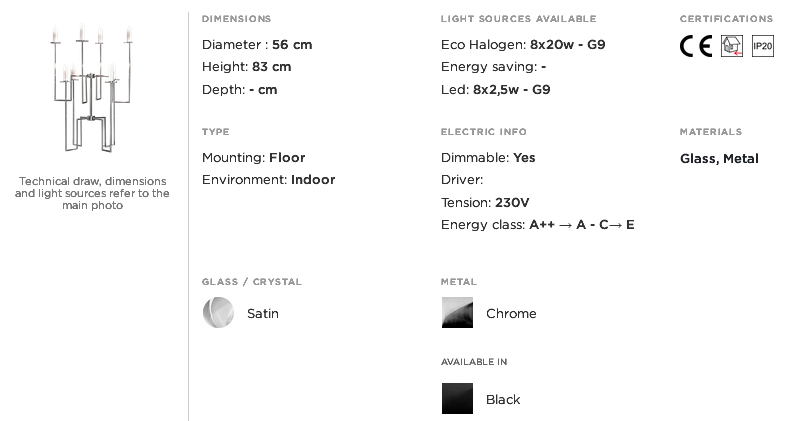Select the Chrome metal finish swatch
Image resolution: width=789 pixels, height=421 pixels.
[x=457, y=312]
